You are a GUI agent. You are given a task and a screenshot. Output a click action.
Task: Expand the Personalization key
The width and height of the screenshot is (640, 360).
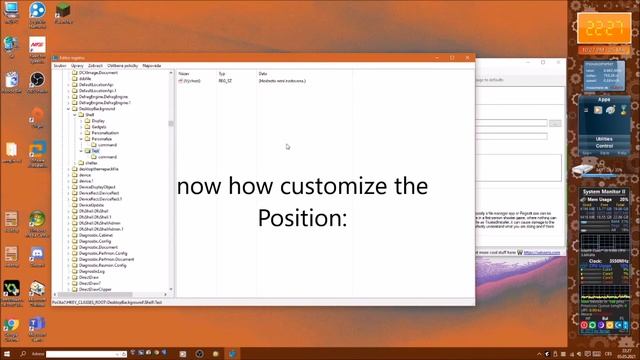(x=81, y=133)
